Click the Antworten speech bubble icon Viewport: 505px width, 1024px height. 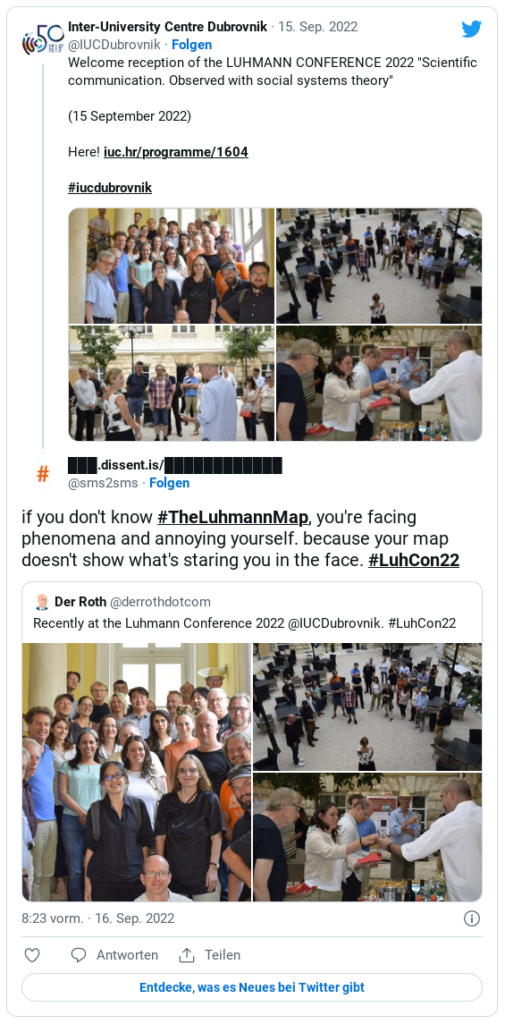click(78, 955)
